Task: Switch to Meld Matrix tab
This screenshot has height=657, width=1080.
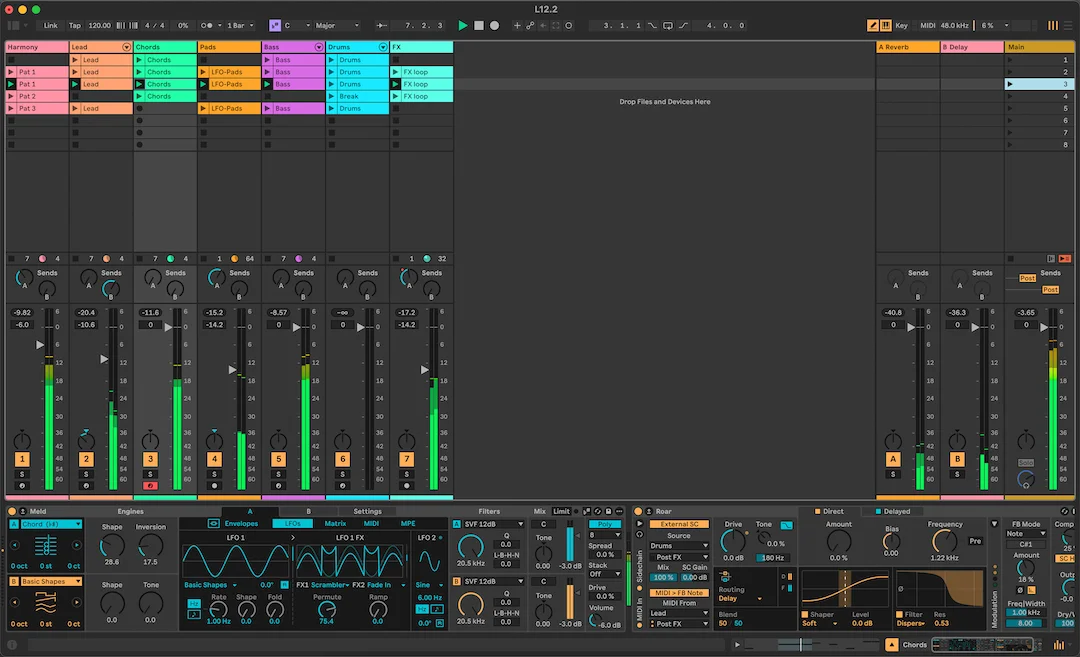Action: pos(335,523)
